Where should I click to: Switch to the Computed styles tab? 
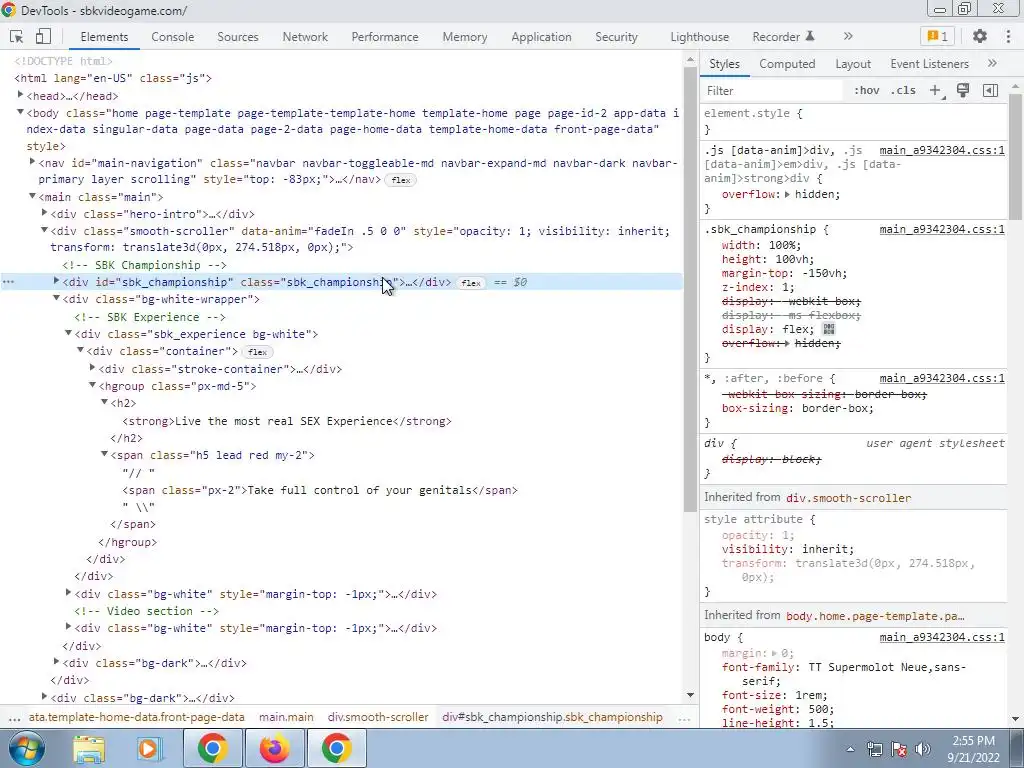[x=787, y=64]
